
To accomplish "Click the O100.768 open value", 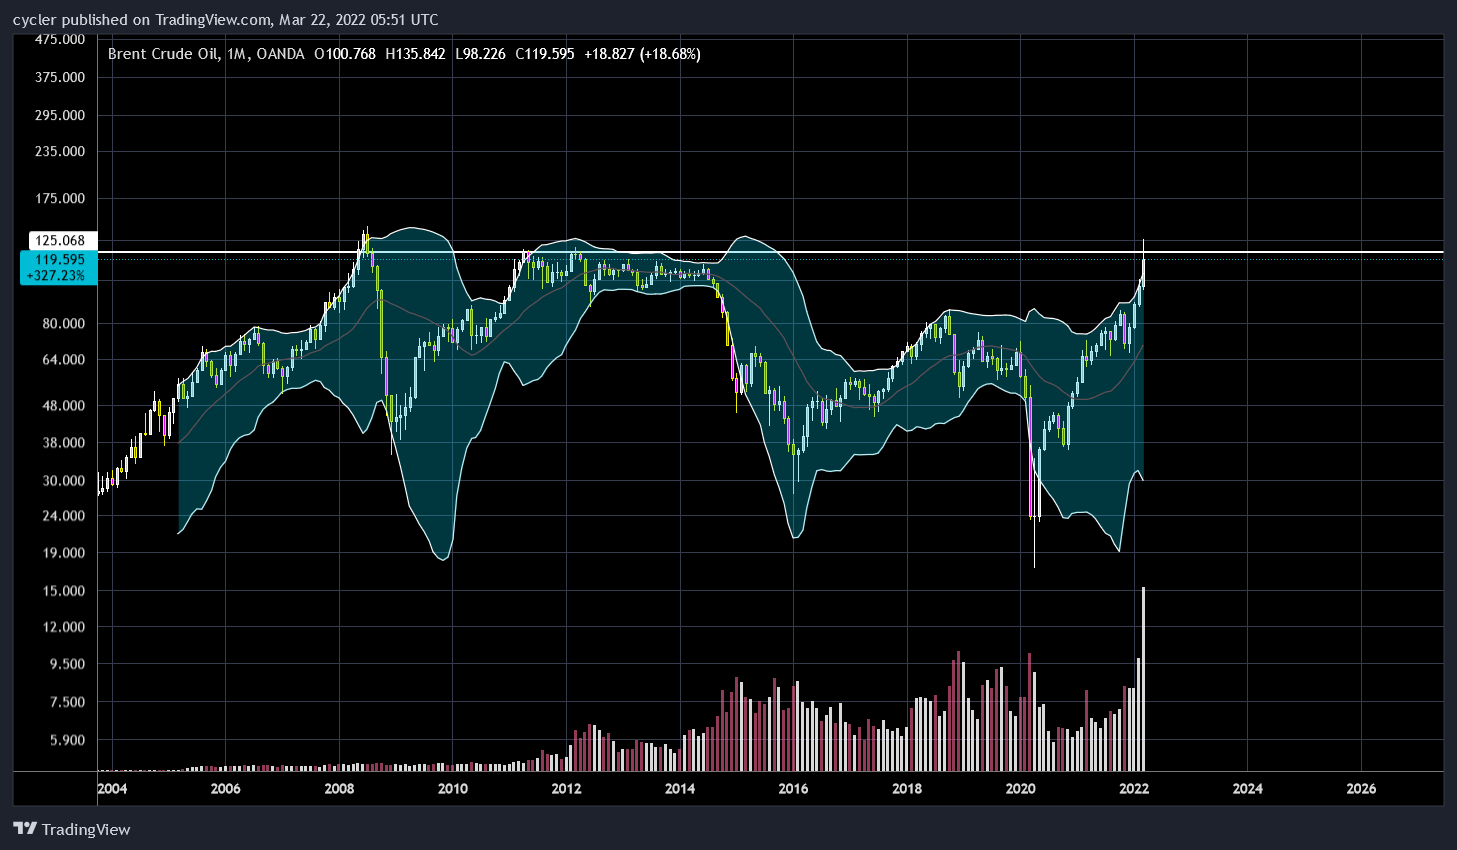I will [345, 54].
